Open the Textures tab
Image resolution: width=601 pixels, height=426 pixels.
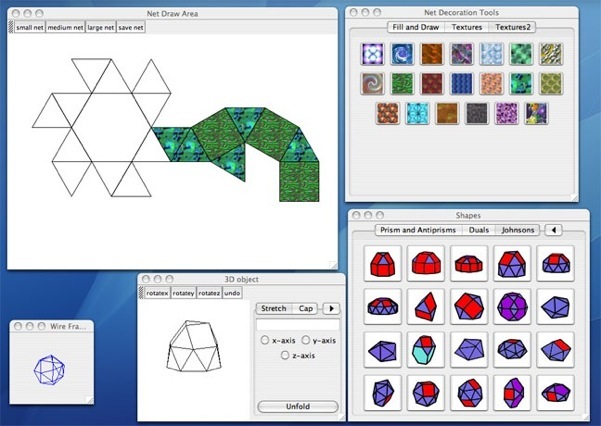coord(466,27)
